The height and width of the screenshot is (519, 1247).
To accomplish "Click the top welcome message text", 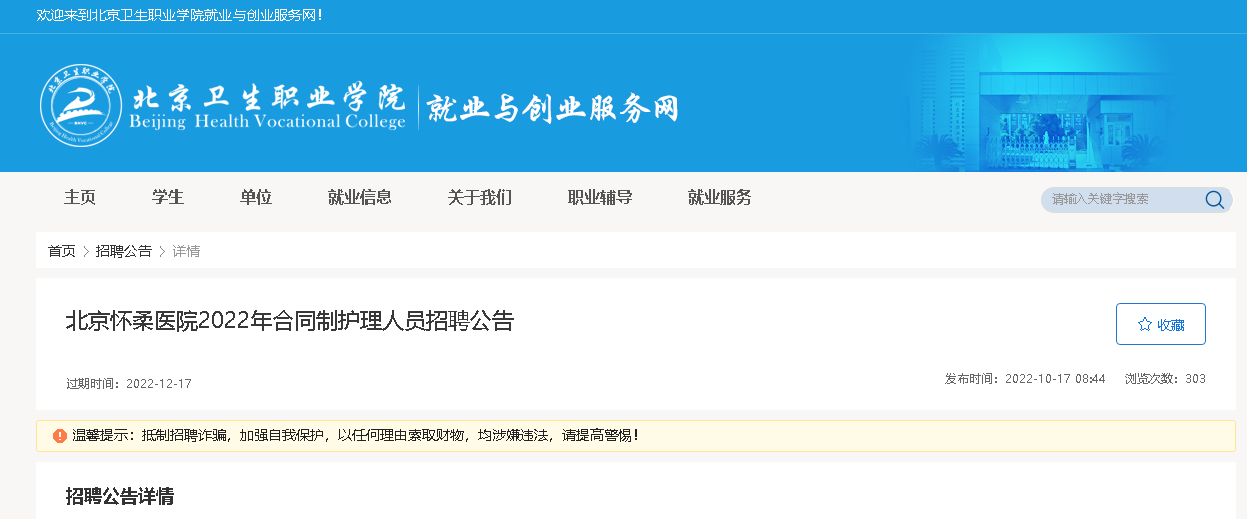I will [179, 15].
